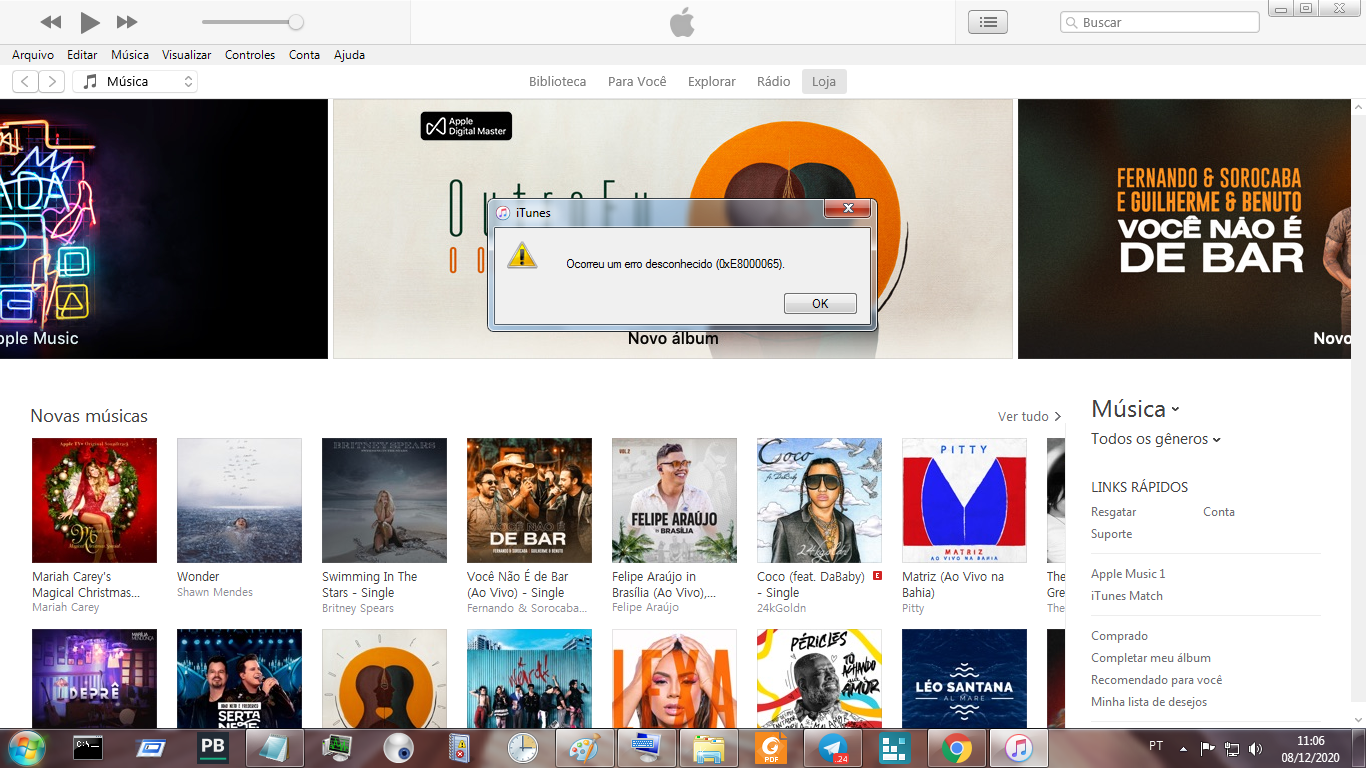Close the iTunes error dialog with X
1366x768 pixels.
pyautogui.click(x=848, y=208)
